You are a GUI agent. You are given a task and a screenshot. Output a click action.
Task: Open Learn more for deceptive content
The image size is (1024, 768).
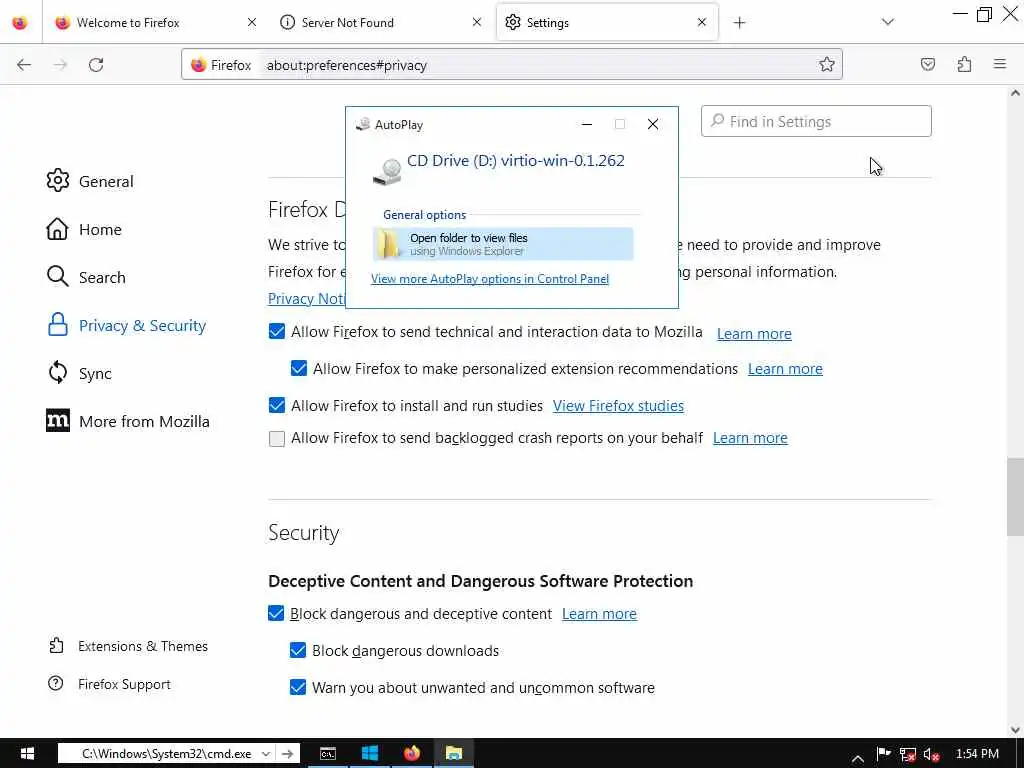(599, 614)
